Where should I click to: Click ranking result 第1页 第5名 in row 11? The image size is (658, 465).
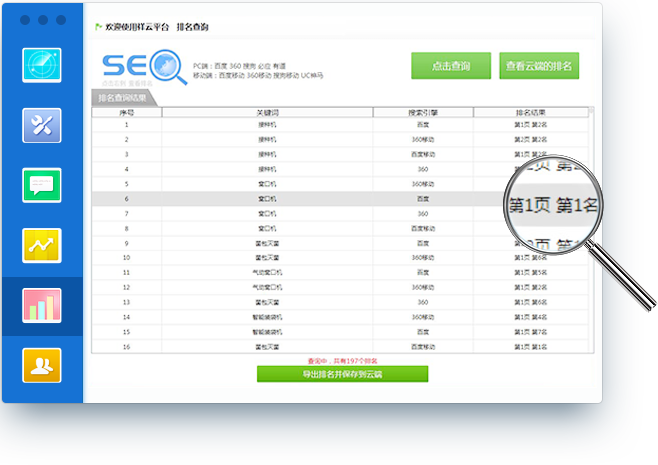pyautogui.click(x=531, y=272)
